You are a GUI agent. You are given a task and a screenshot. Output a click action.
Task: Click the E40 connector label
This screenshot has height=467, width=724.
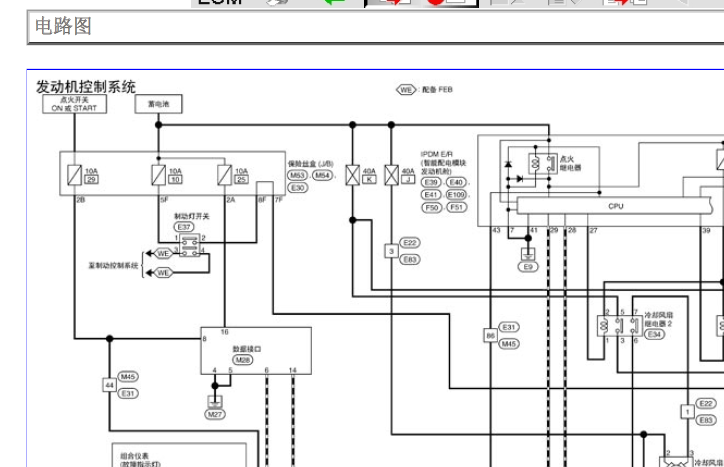pyautogui.click(x=456, y=182)
